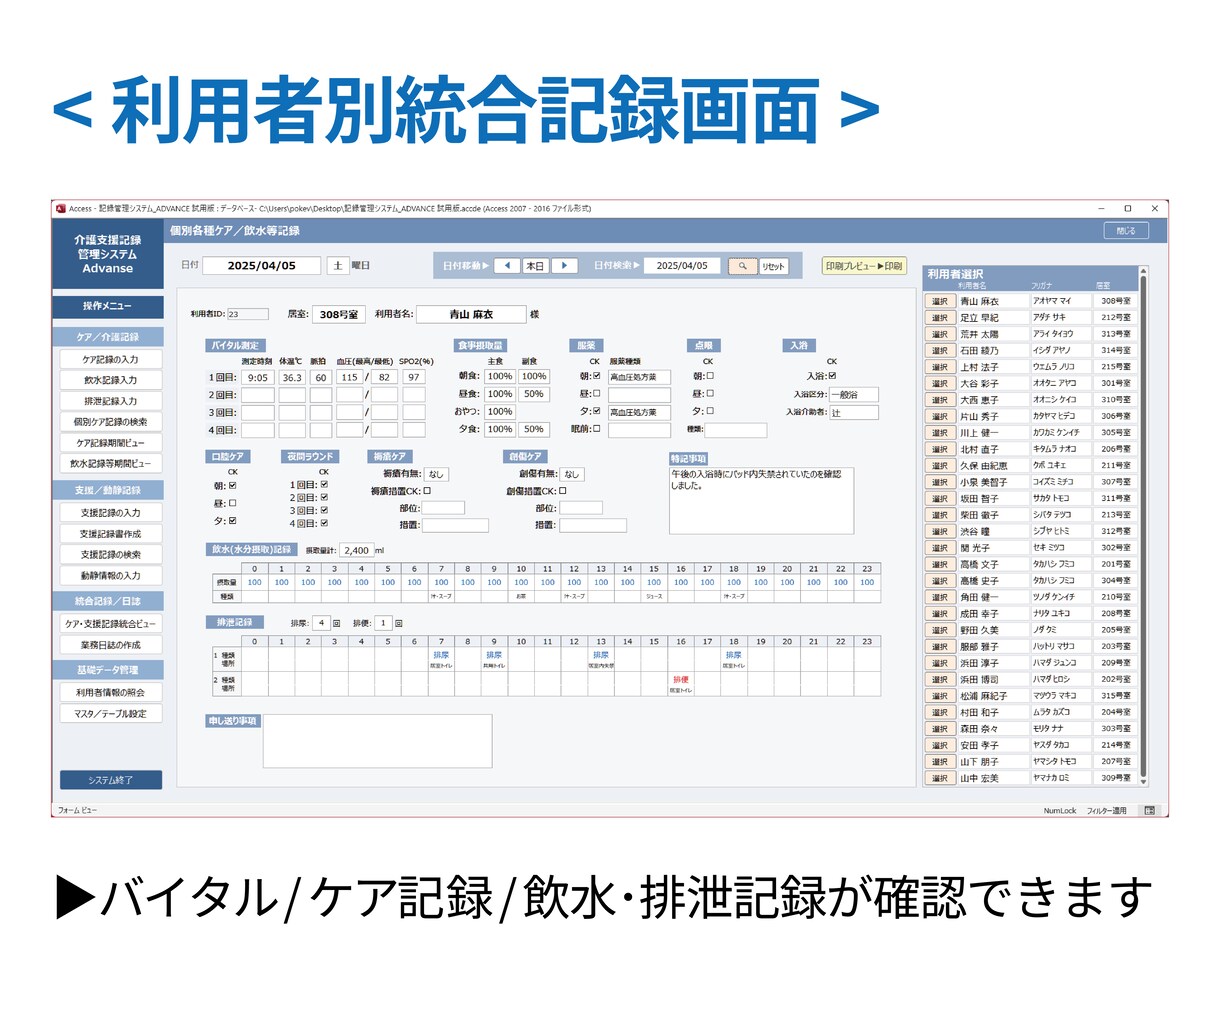
Task: Toggle 入浴 checkbox
Action: pos(832,376)
